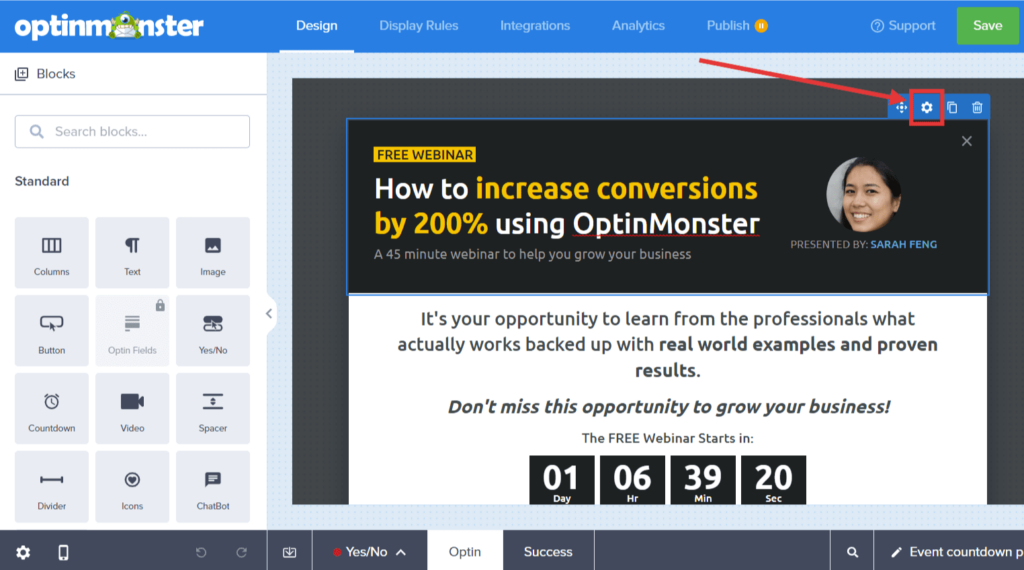The image size is (1024, 570).
Task: Add a Yes/No block
Action: (x=213, y=330)
